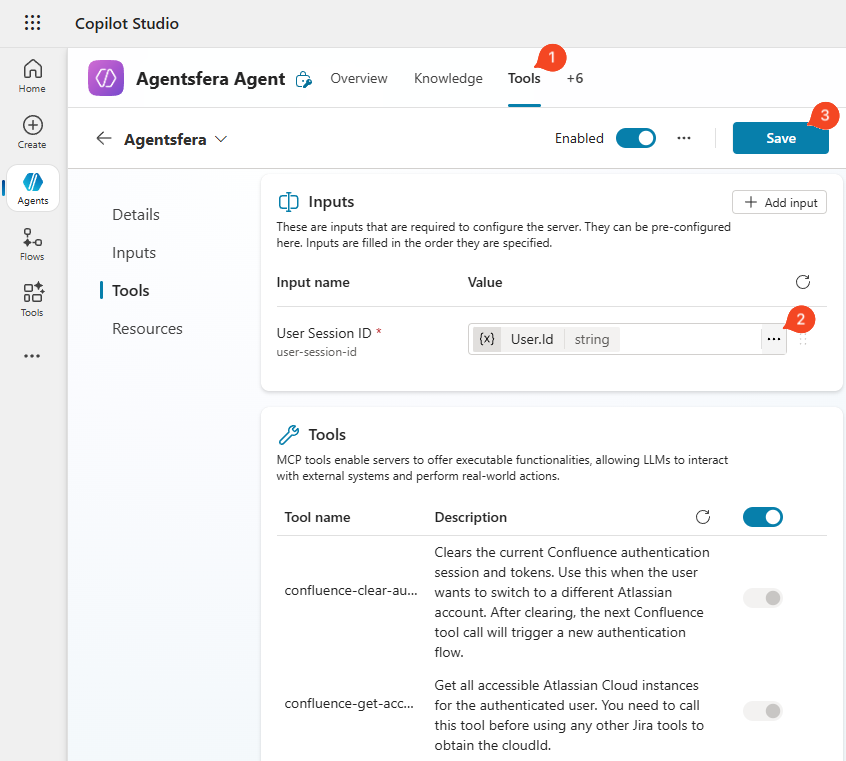This screenshot has width=846, height=761.
Task: Switch to the Knowledge tab
Action: point(448,78)
